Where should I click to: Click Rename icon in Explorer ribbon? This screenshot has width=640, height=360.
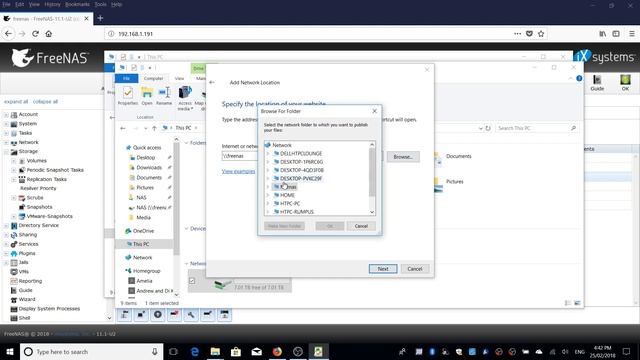point(164,96)
